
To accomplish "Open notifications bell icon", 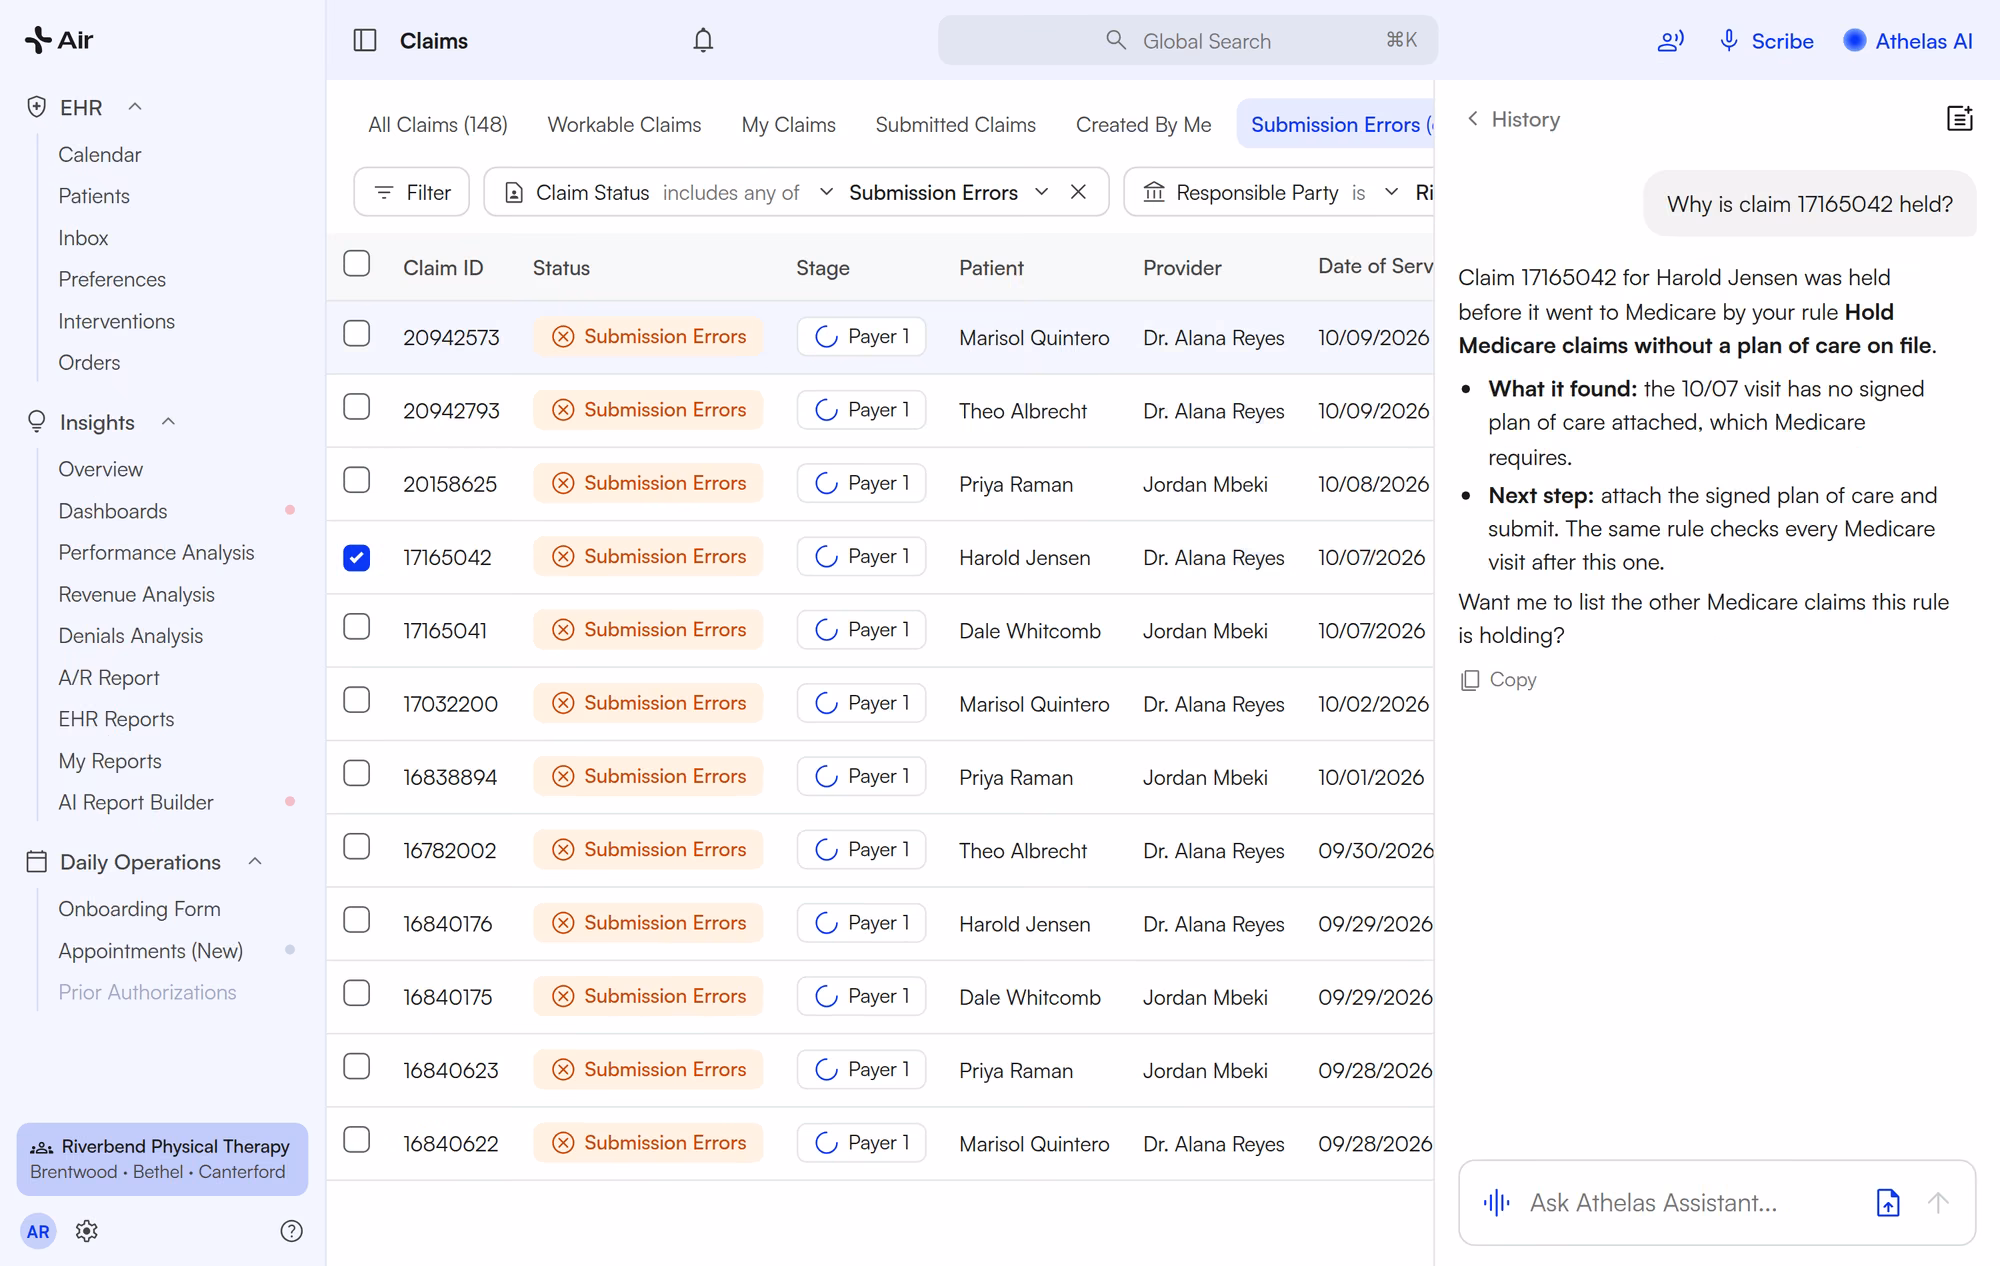I will click(x=703, y=40).
